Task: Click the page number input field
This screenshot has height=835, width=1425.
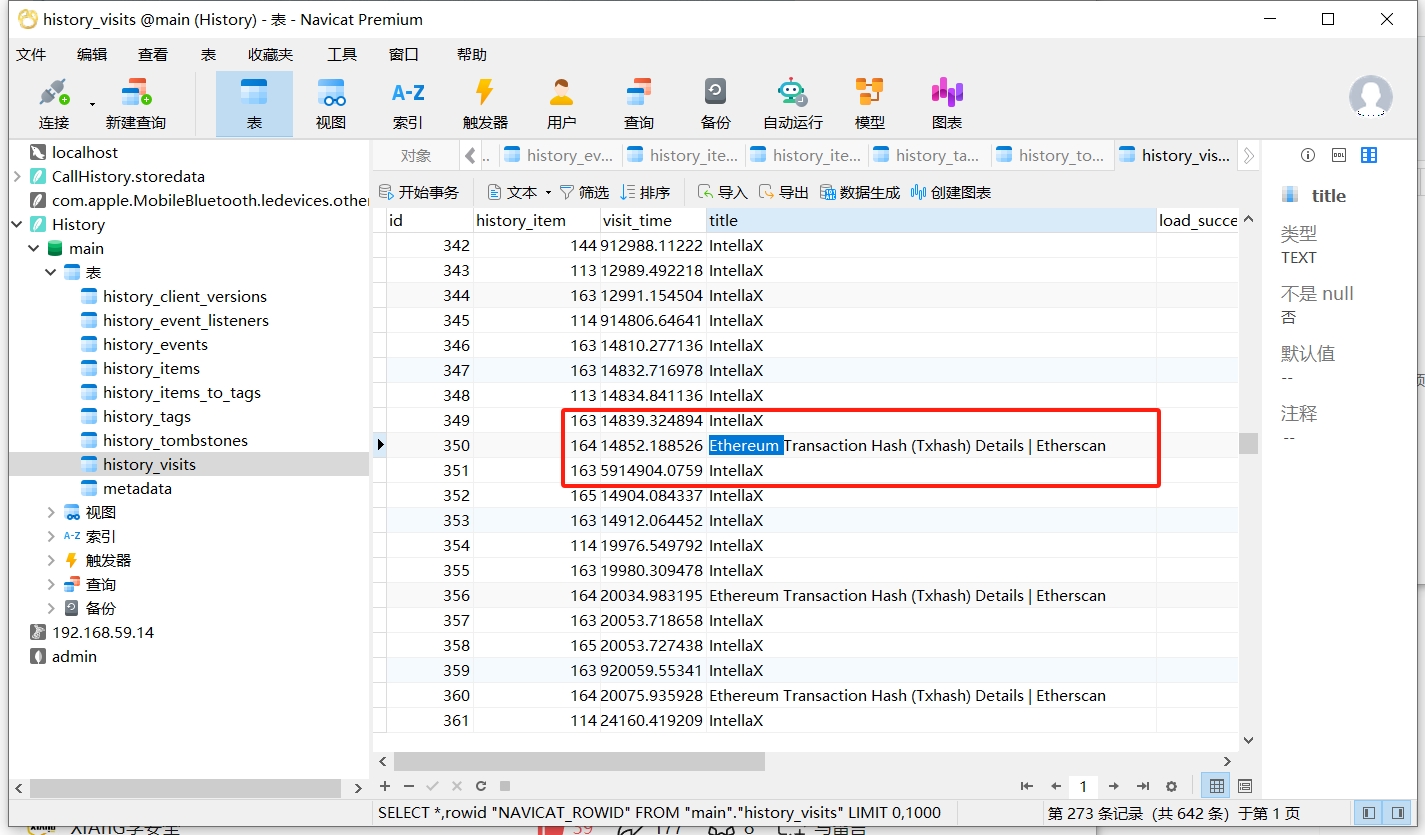Action: click(1084, 787)
